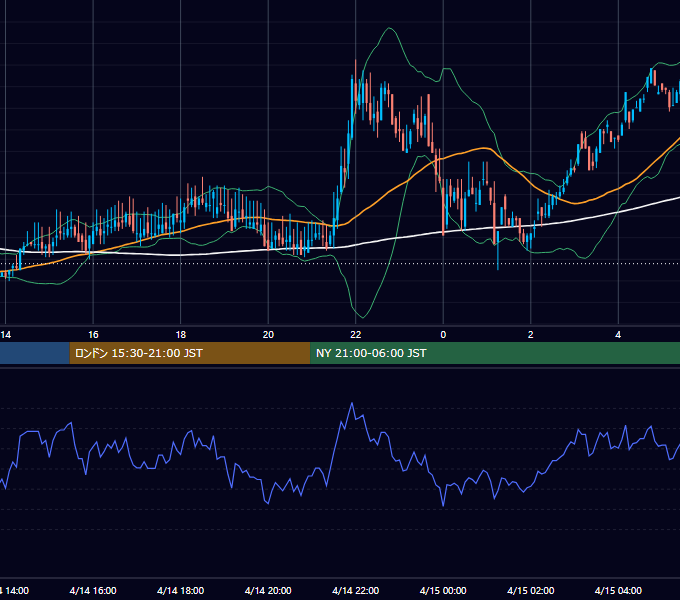Click the upper axis hour label 4
The width and height of the screenshot is (680, 600).
point(618,335)
